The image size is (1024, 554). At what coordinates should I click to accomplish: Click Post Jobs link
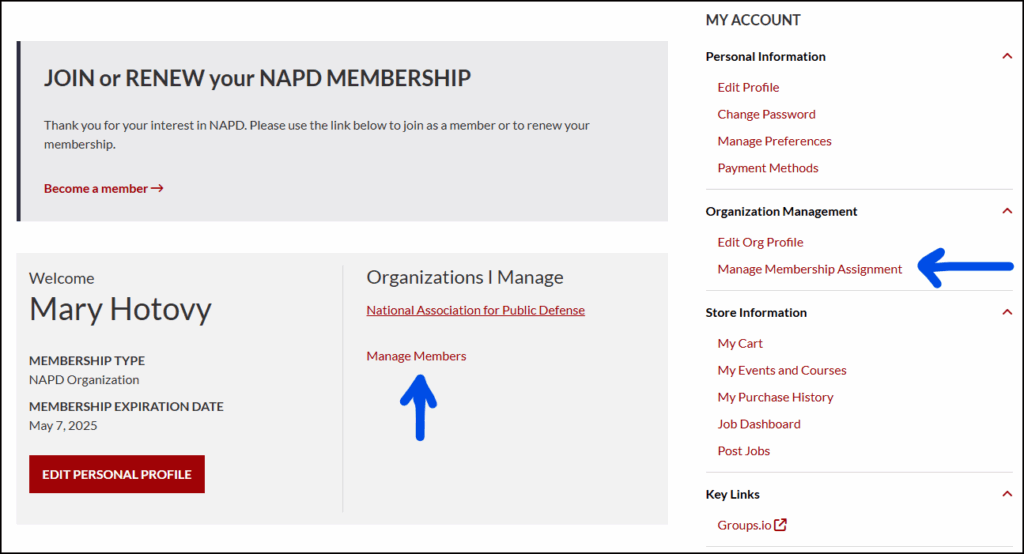(x=743, y=451)
